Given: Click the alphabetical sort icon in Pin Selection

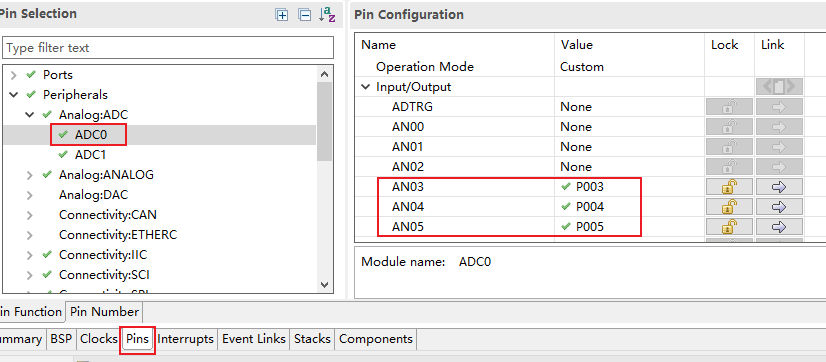Looking at the screenshot, I should (x=327, y=14).
